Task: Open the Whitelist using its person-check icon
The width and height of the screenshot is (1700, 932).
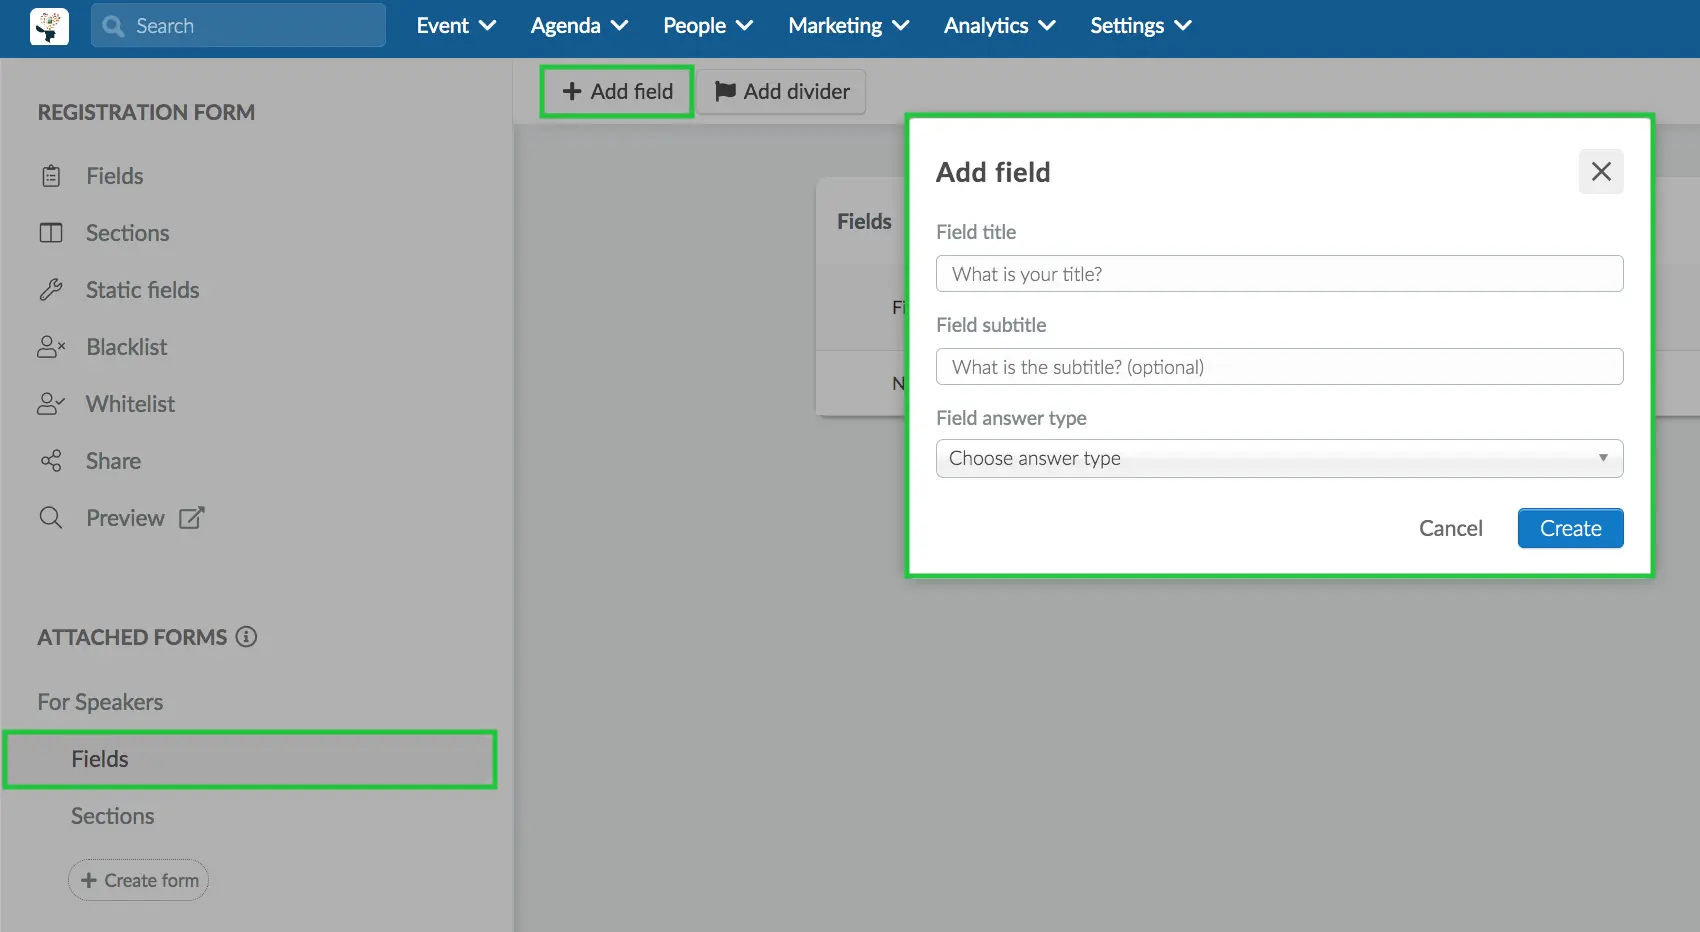Action: pos(50,403)
